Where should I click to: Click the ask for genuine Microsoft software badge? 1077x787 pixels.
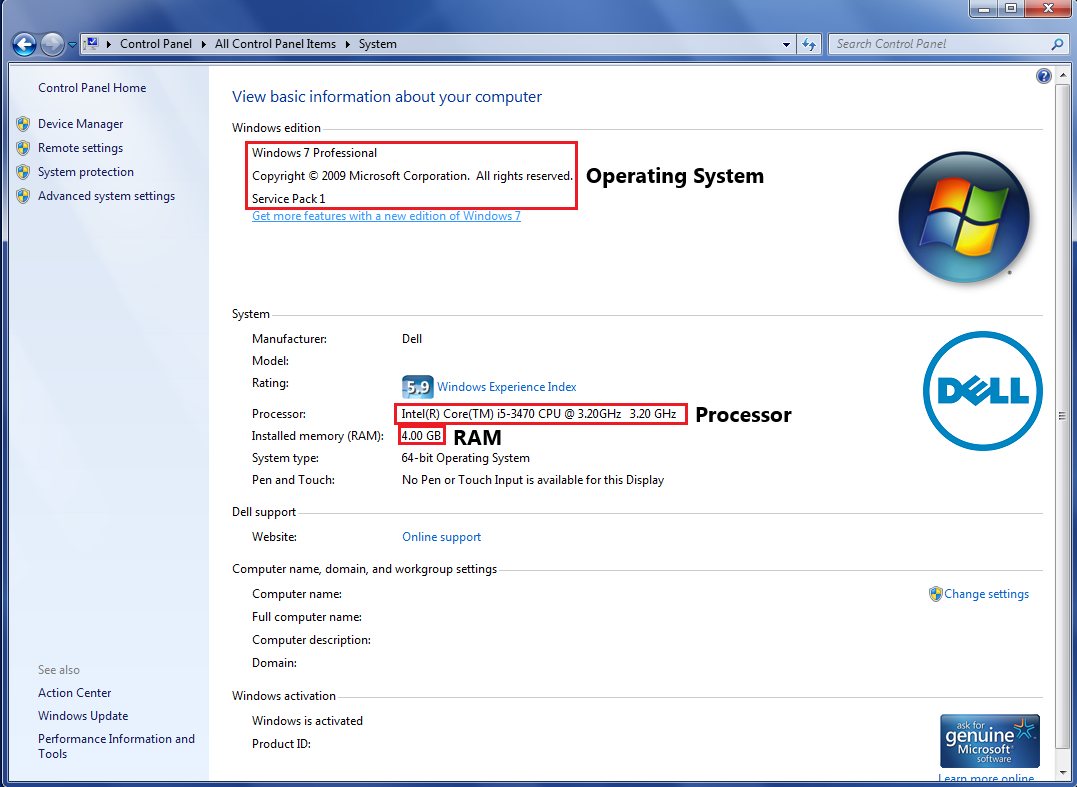990,741
